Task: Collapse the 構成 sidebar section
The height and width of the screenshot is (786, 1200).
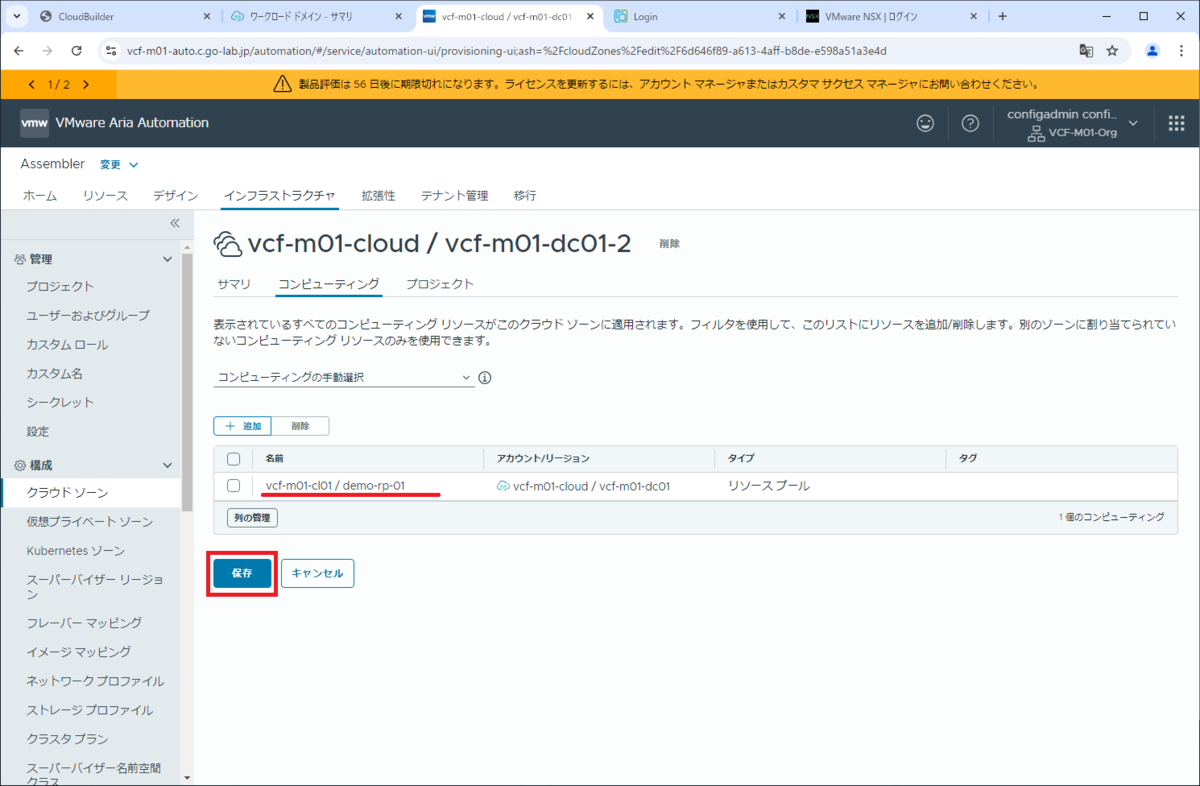Action: pyautogui.click(x=167, y=465)
